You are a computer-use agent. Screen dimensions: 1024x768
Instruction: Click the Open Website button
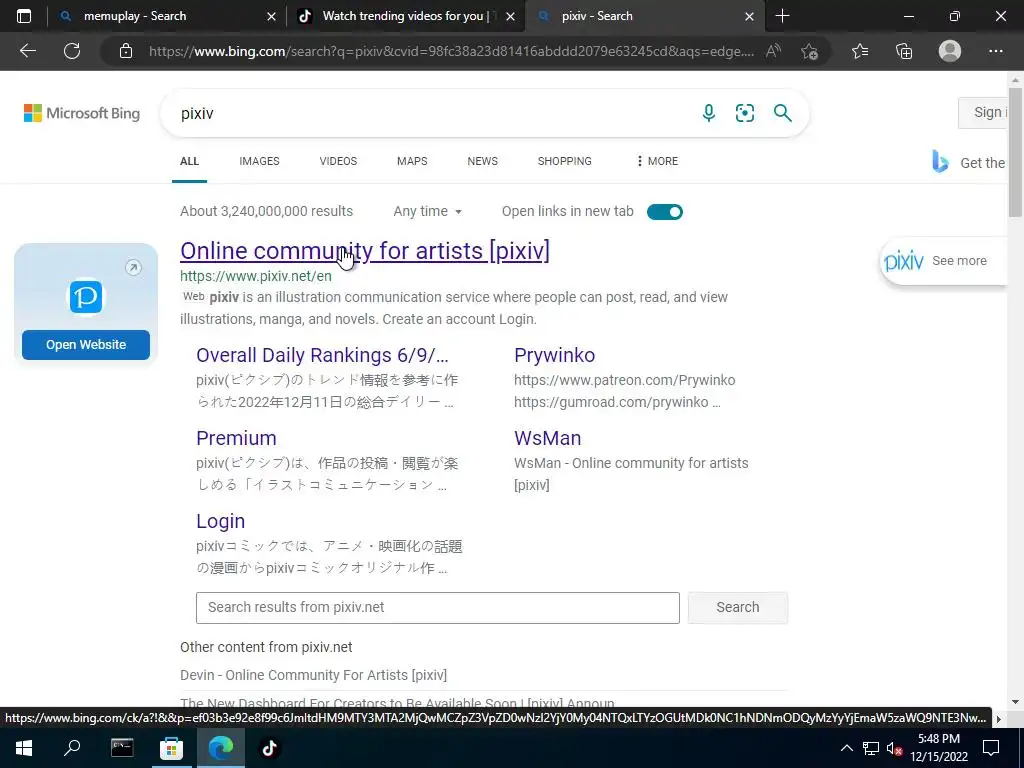86,345
